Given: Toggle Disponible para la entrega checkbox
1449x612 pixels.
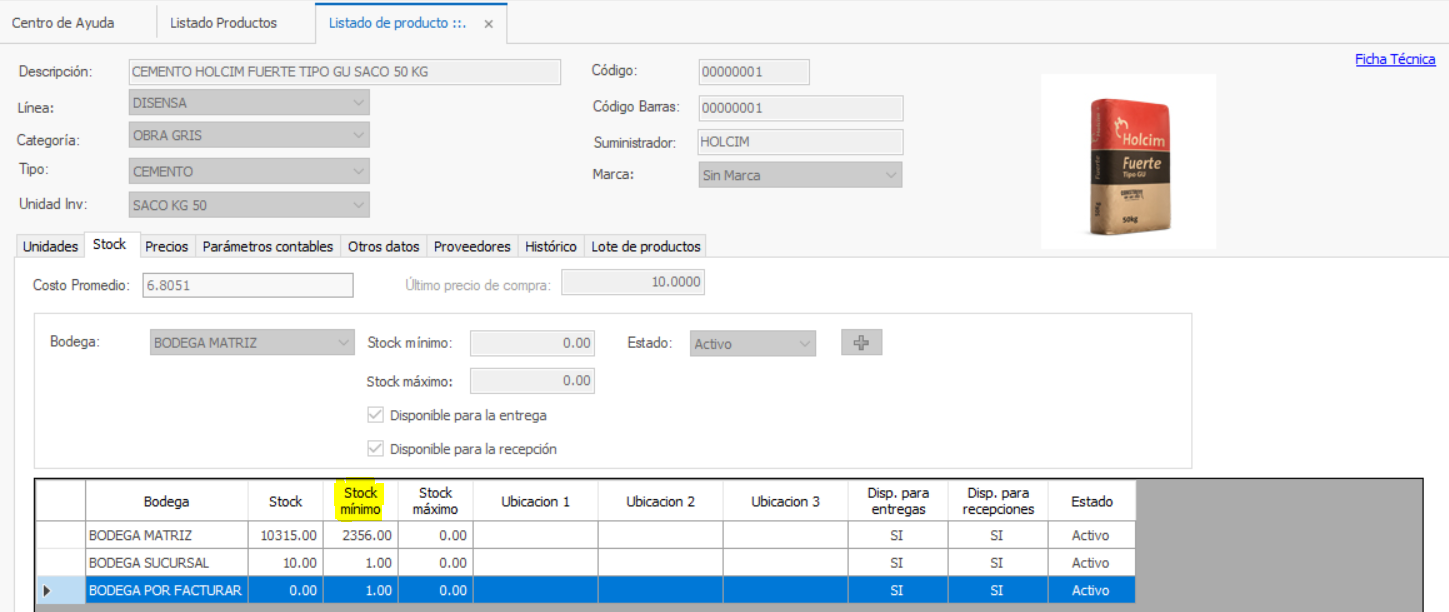Looking at the screenshot, I should [x=376, y=415].
